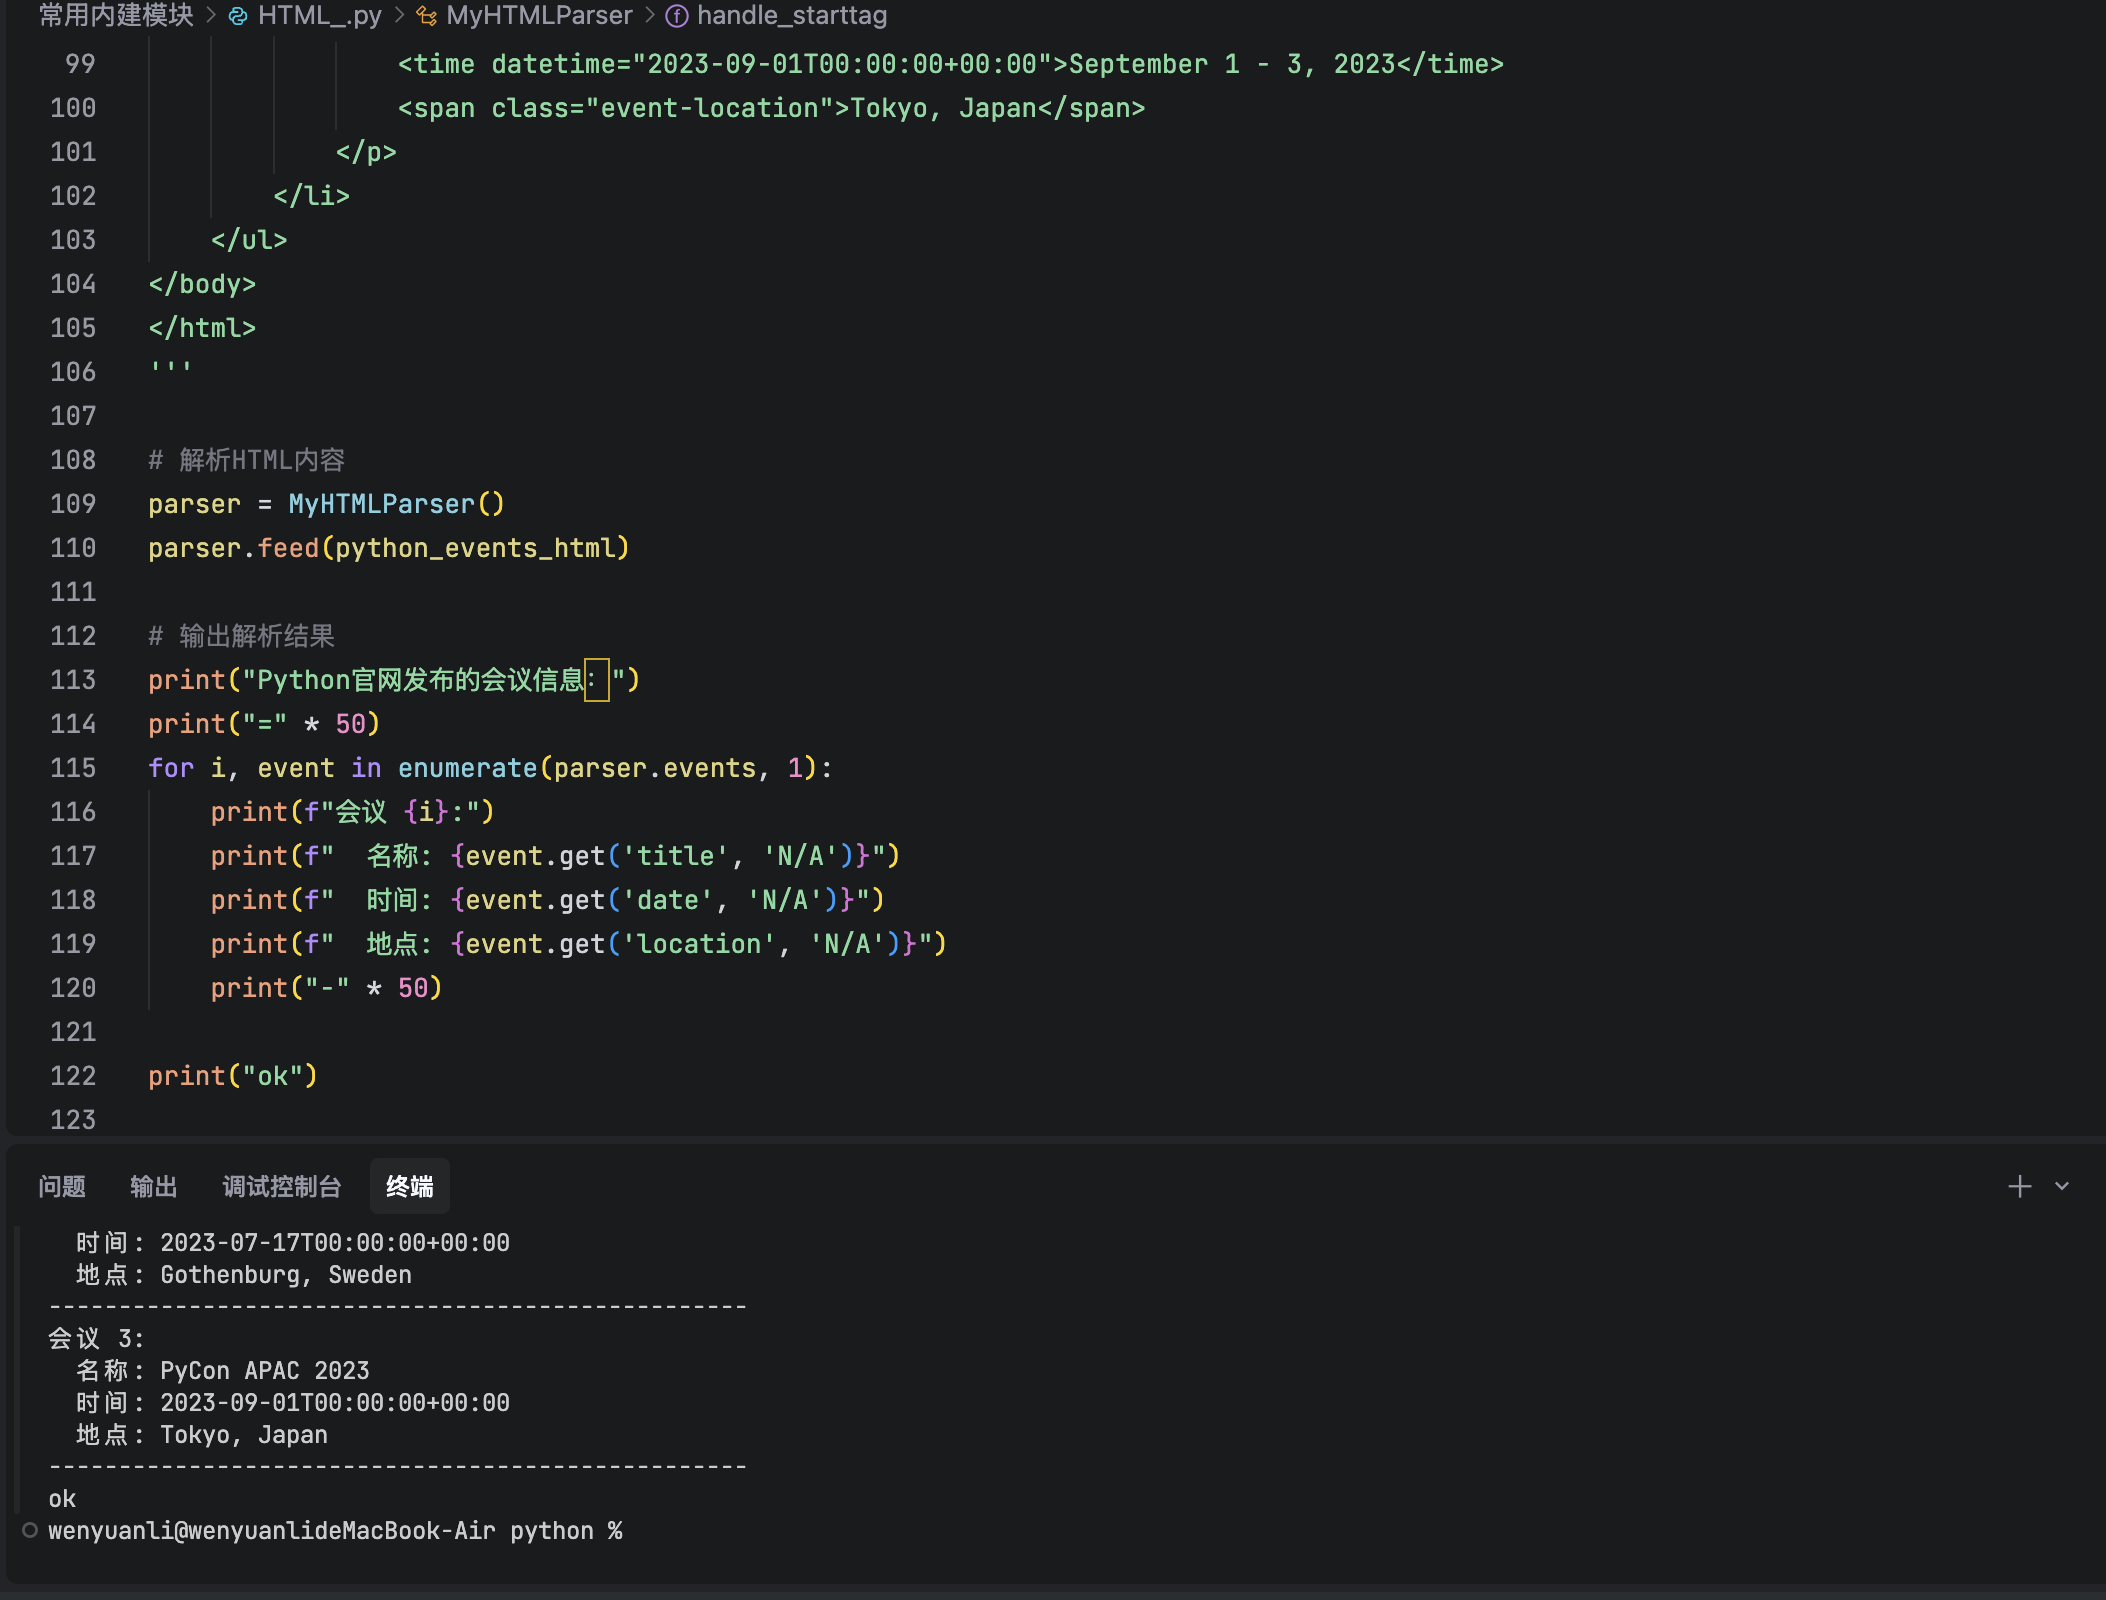Click the method icon before handle_starttag

point(678,15)
